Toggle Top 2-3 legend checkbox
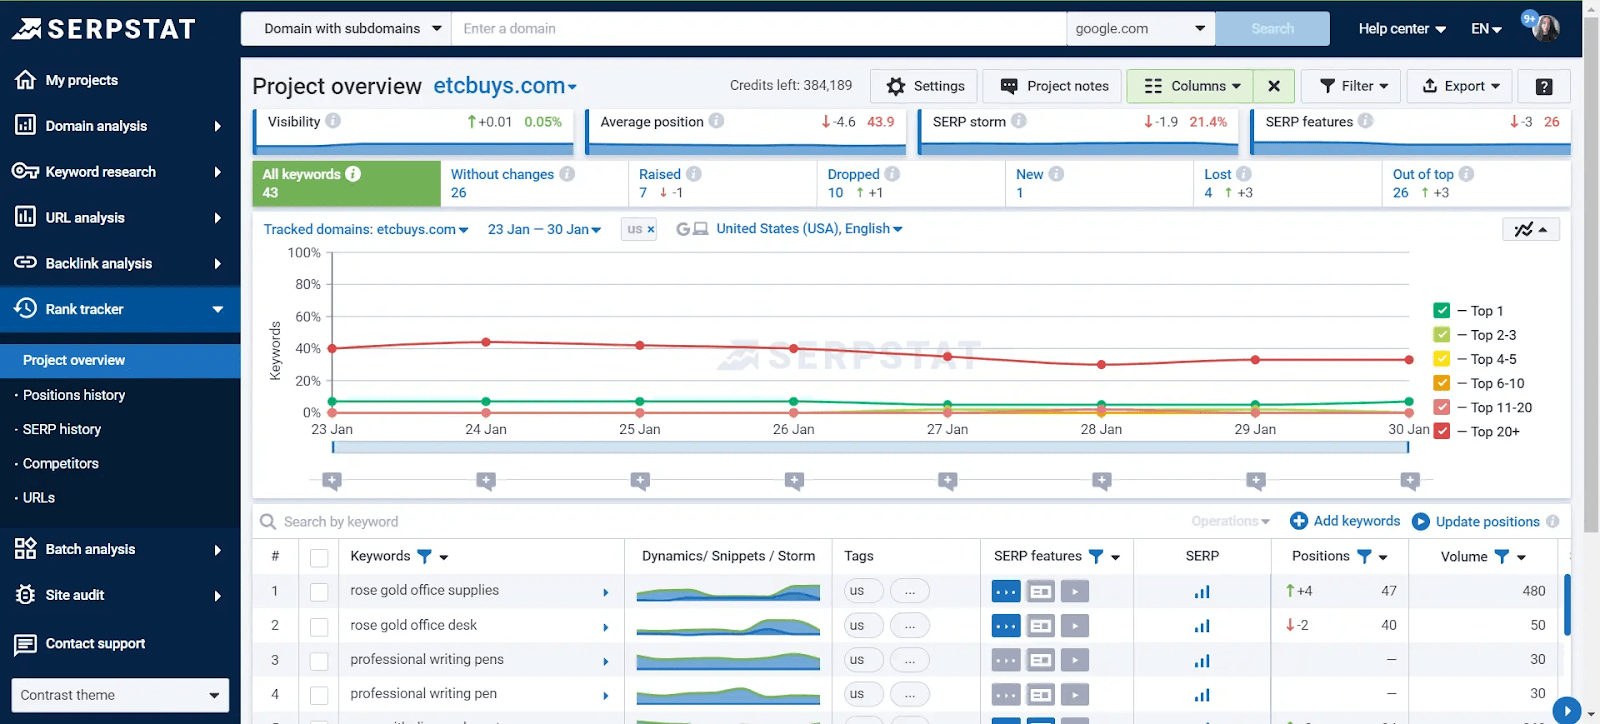The image size is (1600, 724). (x=1442, y=335)
